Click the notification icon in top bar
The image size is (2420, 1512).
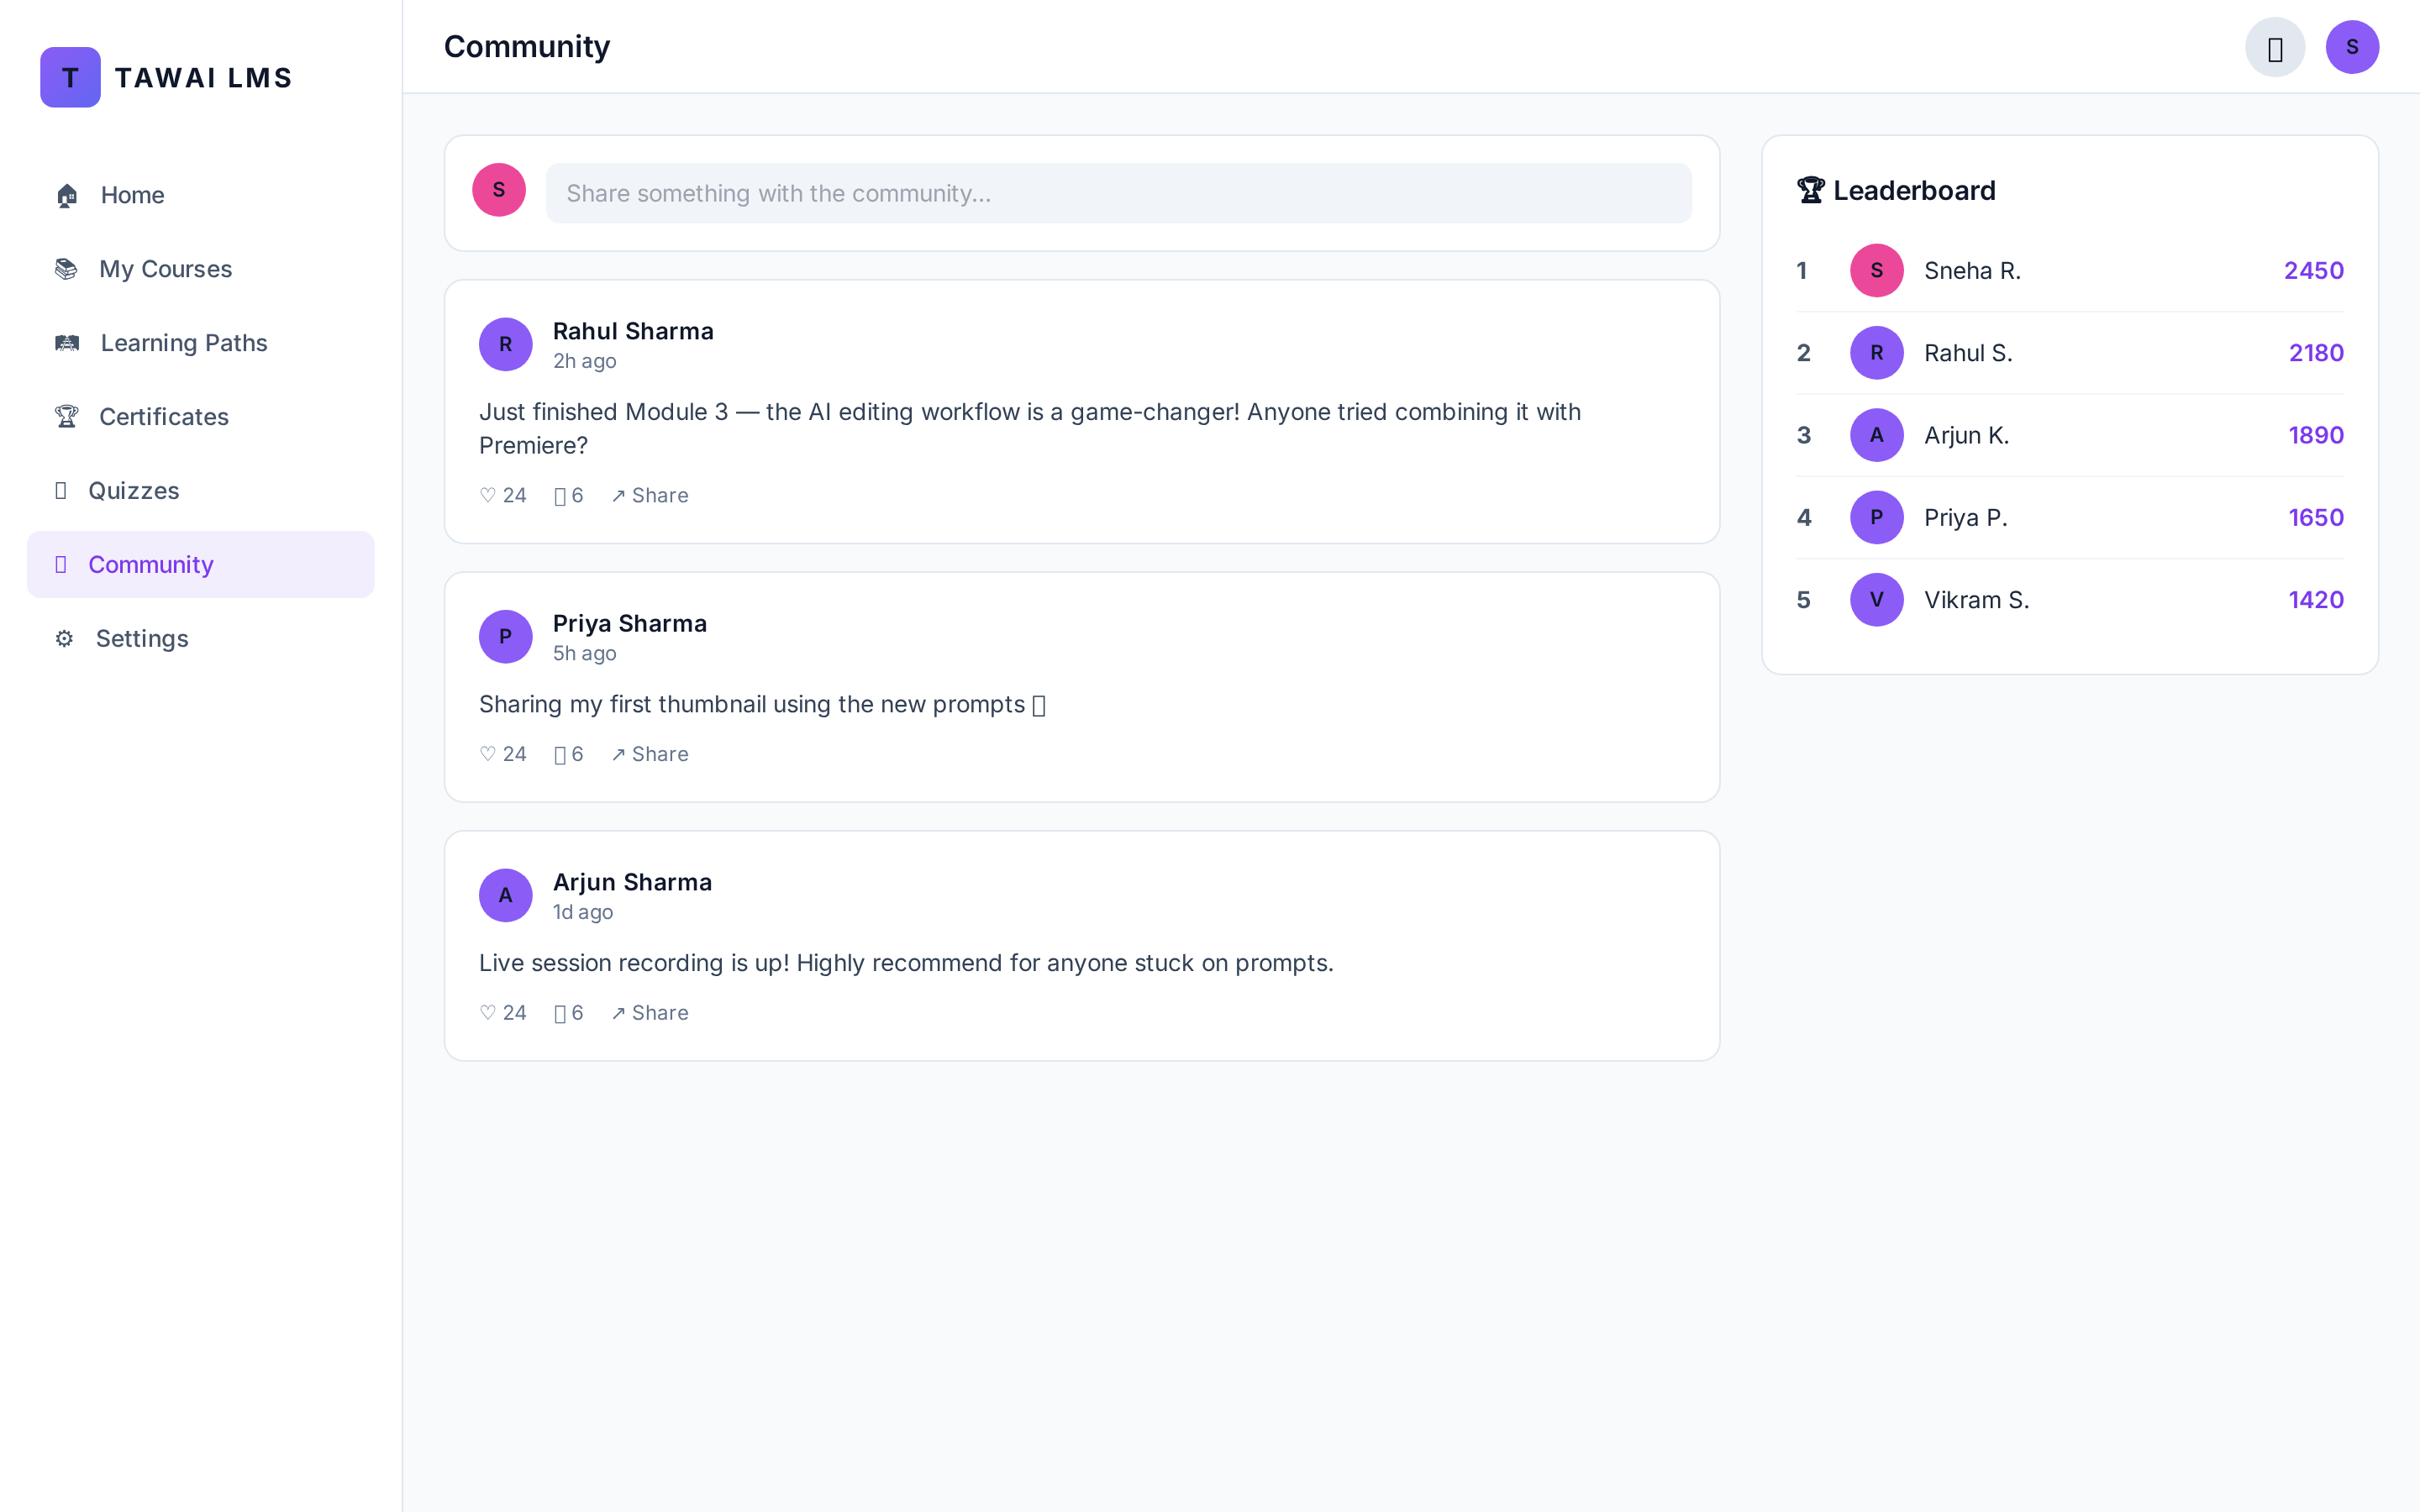click(x=2275, y=47)
